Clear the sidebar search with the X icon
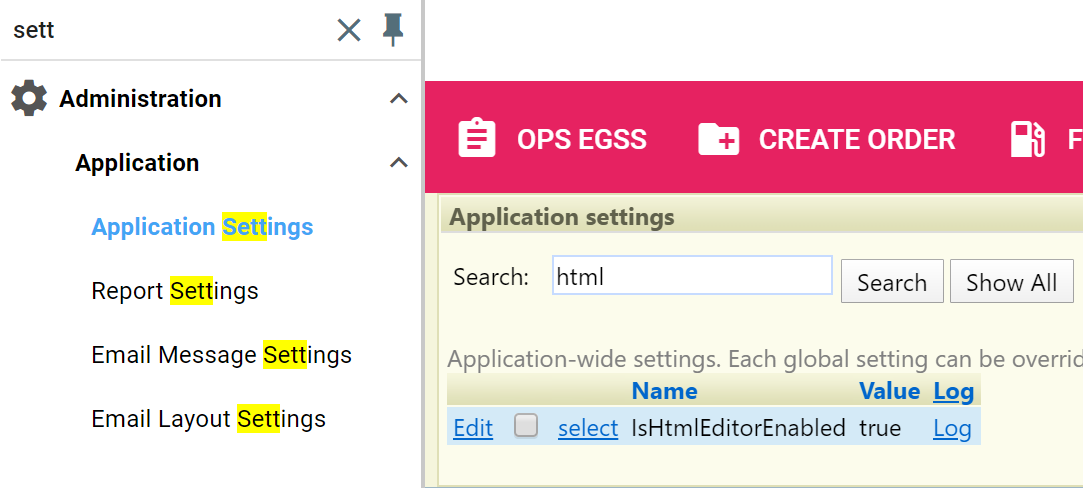 [x=349, y=30]
